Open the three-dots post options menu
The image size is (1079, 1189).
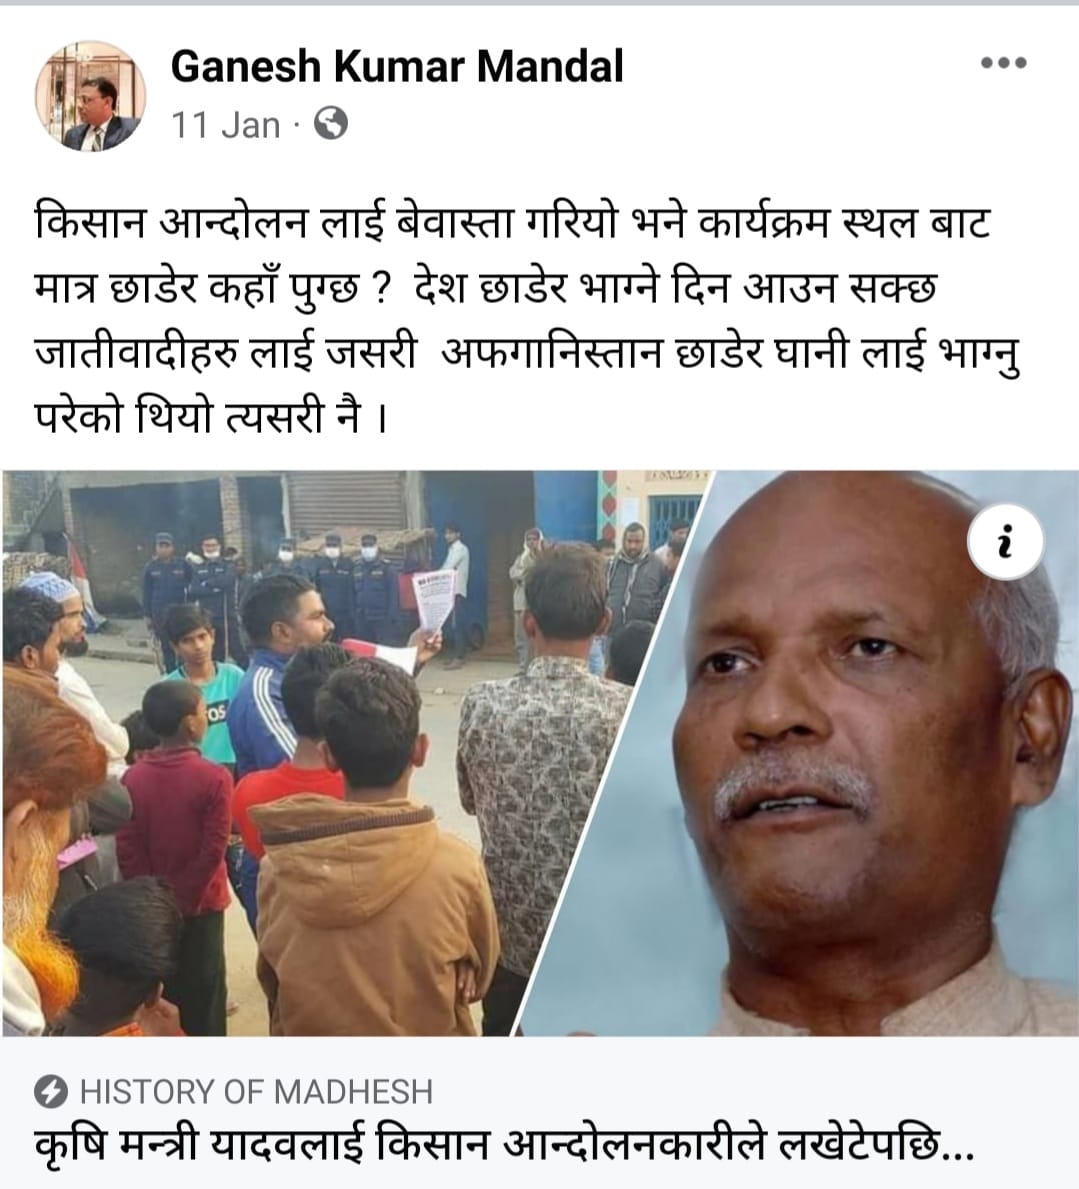[1003, 62]
